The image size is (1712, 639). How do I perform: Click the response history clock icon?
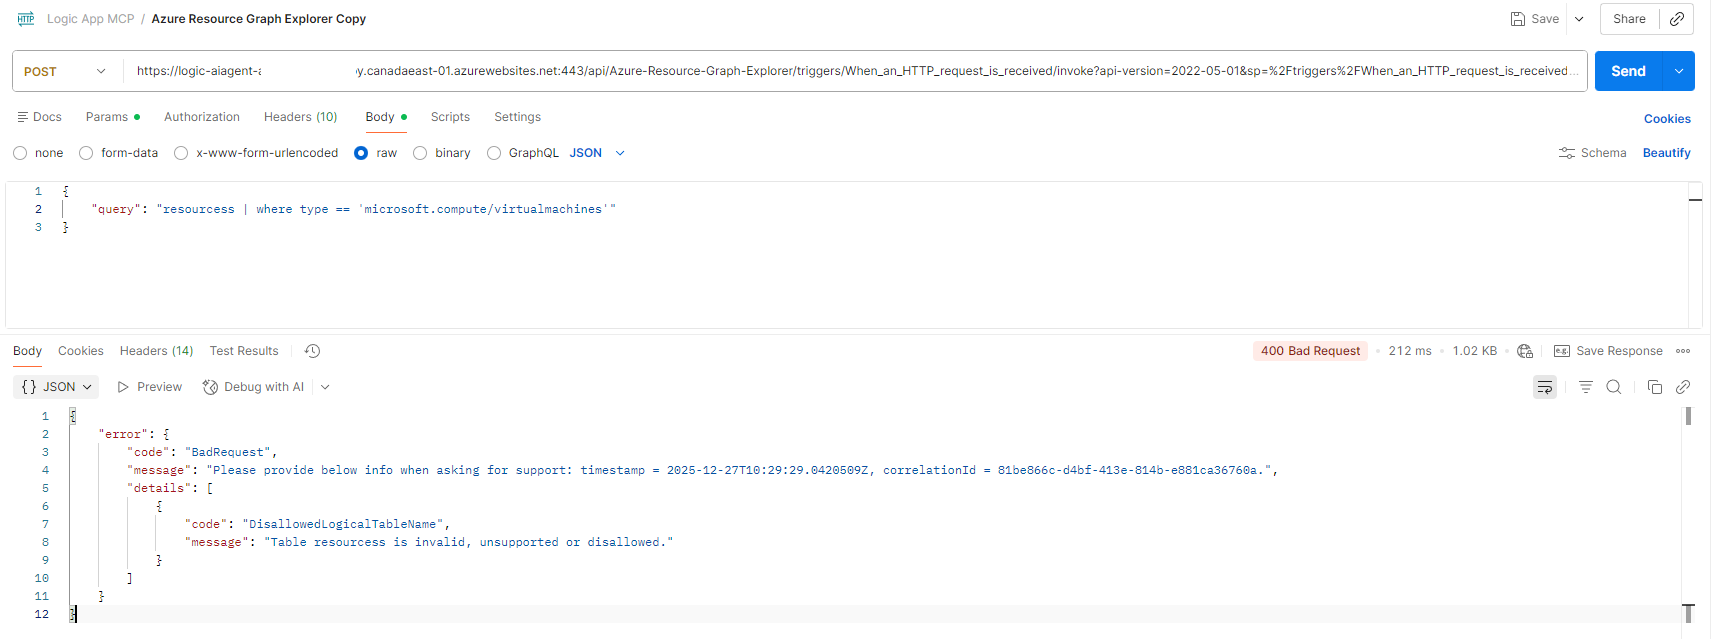pyautogui.click(x=312, y=351)
